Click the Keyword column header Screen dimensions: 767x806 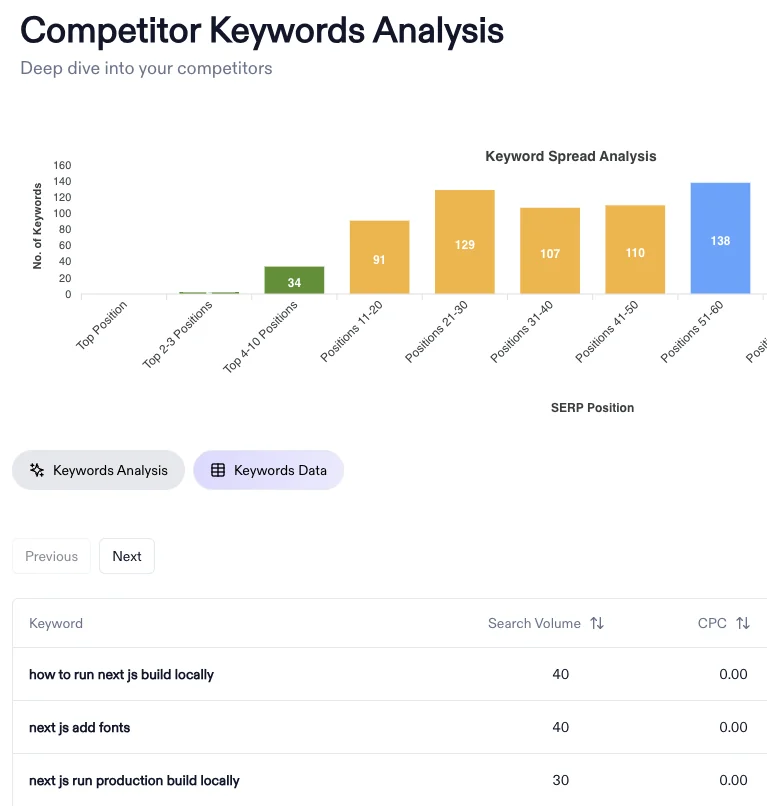click(56, 623)
